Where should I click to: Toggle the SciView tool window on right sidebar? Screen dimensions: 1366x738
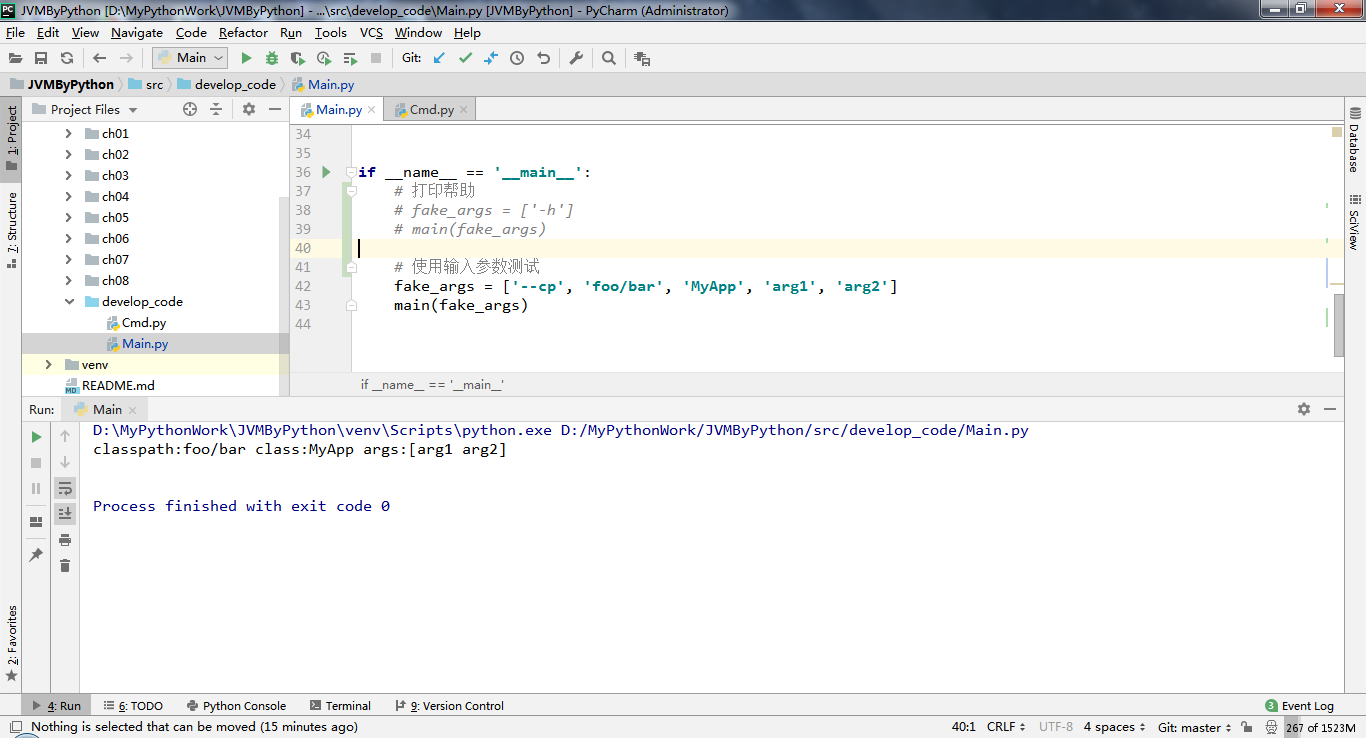point(1354,223)
